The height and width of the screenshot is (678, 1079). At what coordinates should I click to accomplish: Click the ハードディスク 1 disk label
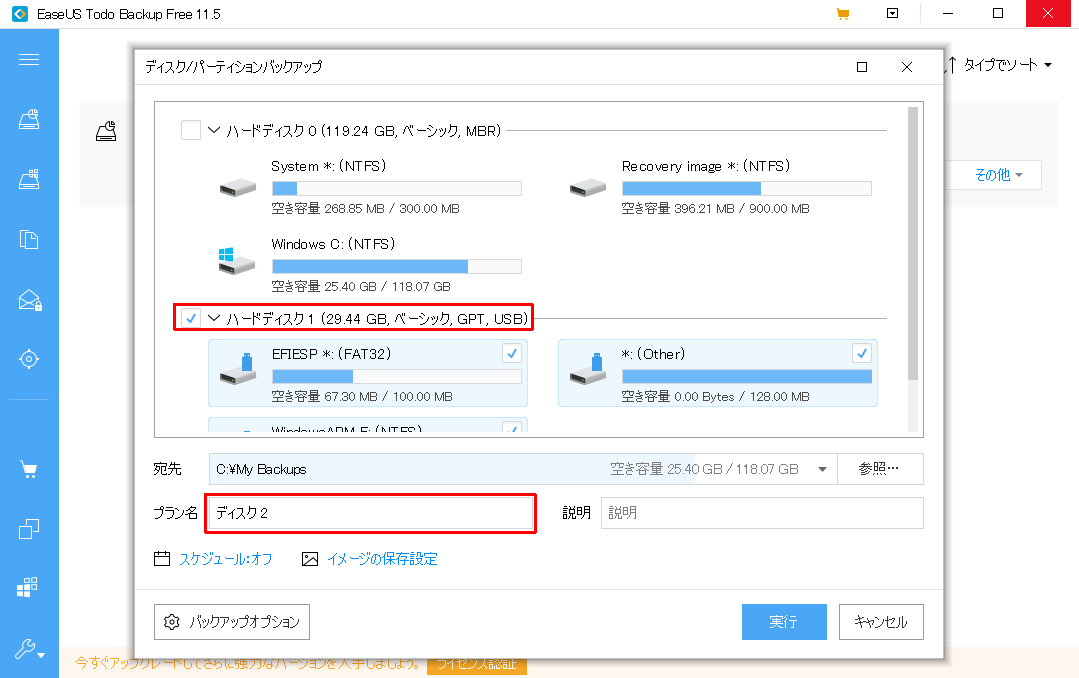tap(377, 319)
